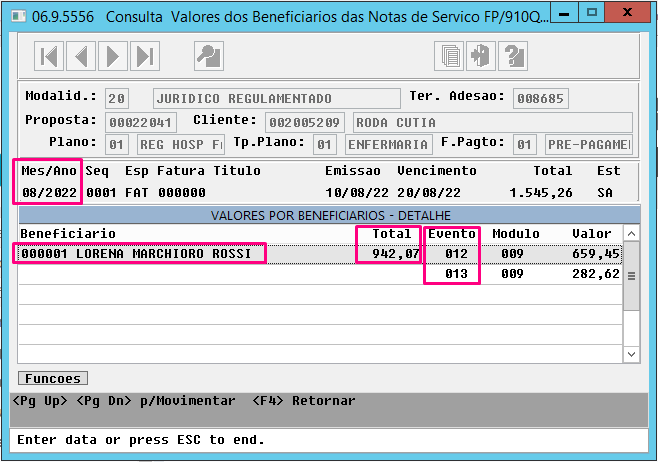Click the Pg Up Pg Dn p/Movimentar hint

coord(124,401)
